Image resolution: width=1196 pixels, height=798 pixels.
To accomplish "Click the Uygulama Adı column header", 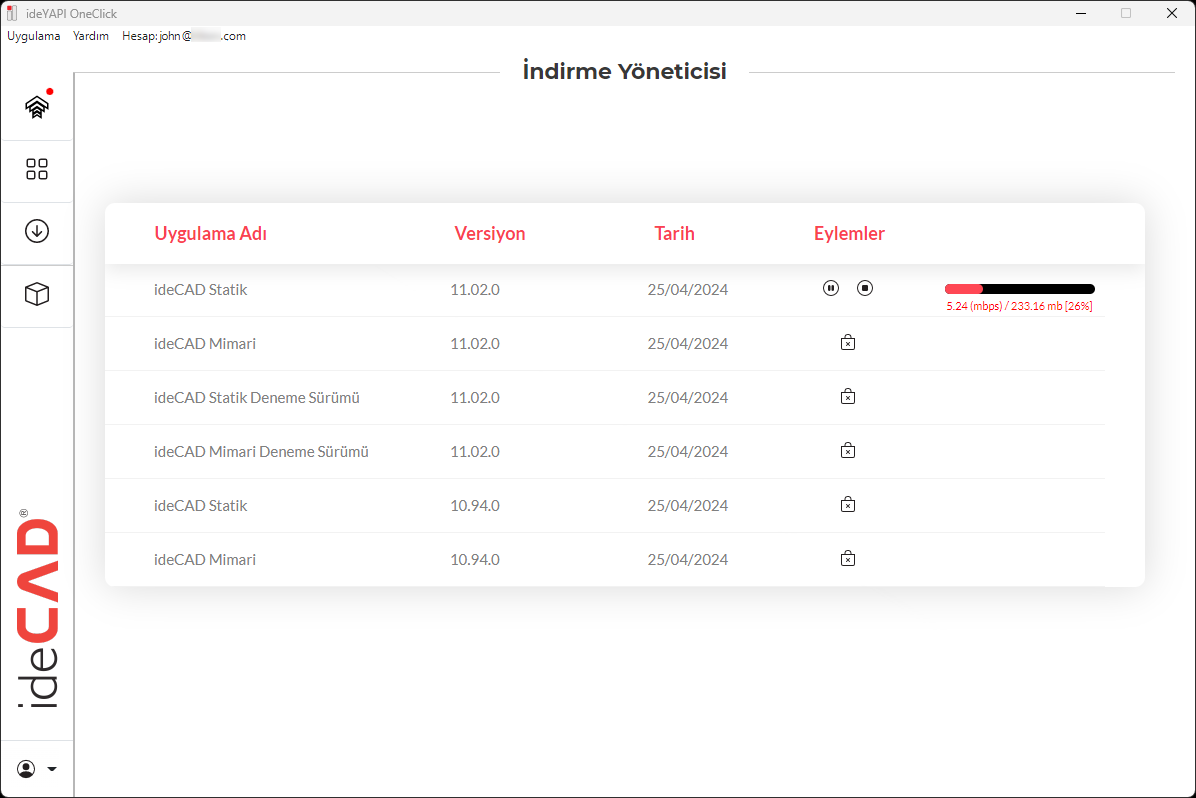I will click(x=210, y=234).
